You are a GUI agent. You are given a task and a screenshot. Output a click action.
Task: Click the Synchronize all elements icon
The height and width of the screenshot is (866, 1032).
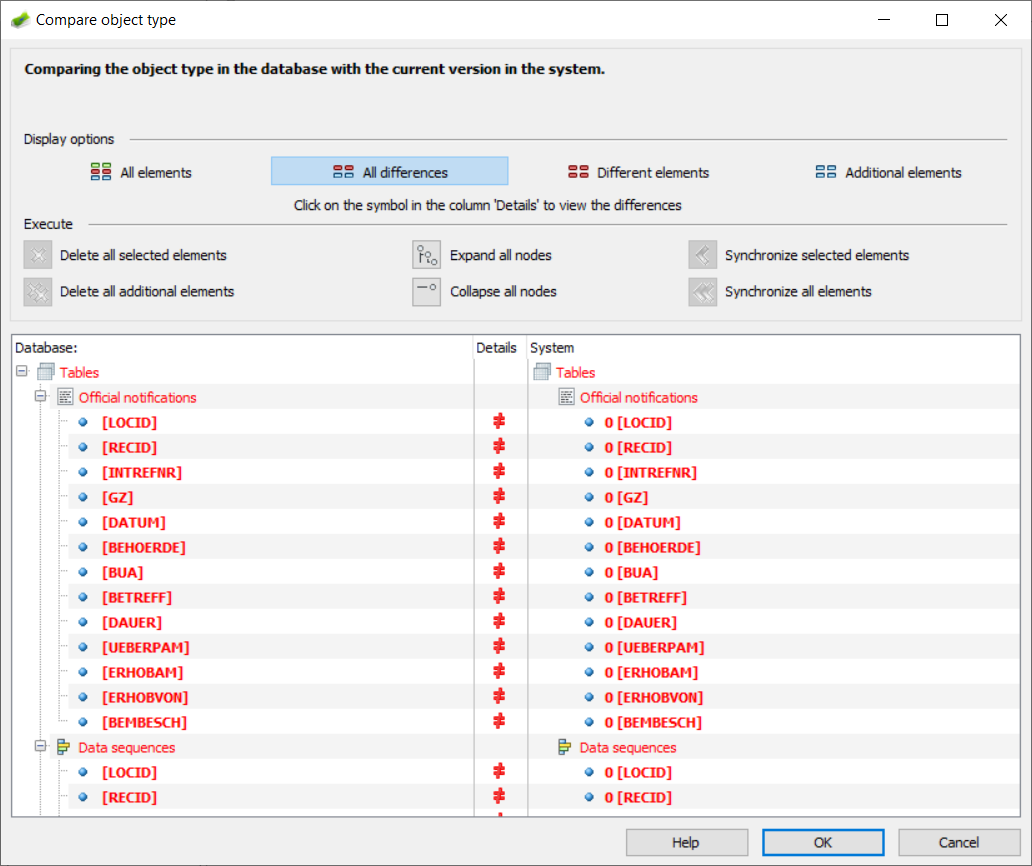pyautogui.click(x=703, y=291)
